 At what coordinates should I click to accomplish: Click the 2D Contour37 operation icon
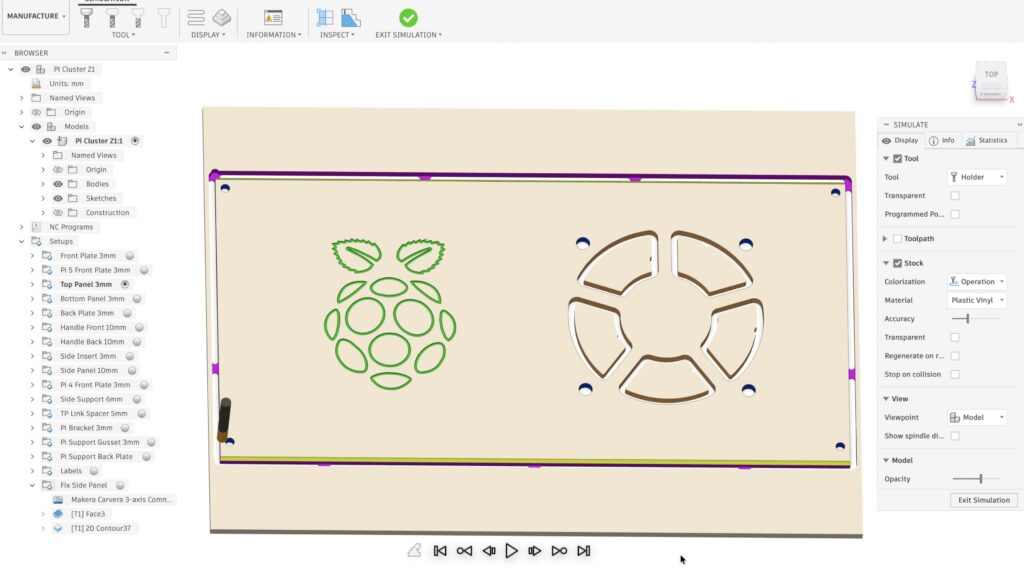[58, 528]
